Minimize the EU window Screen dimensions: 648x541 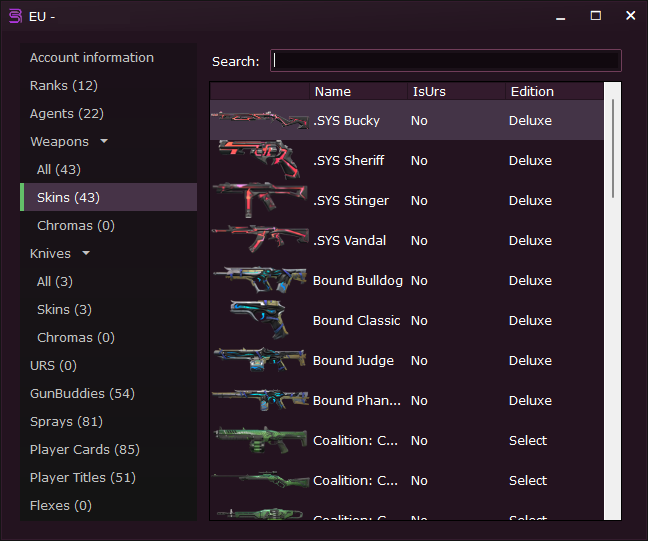point(560,16)
